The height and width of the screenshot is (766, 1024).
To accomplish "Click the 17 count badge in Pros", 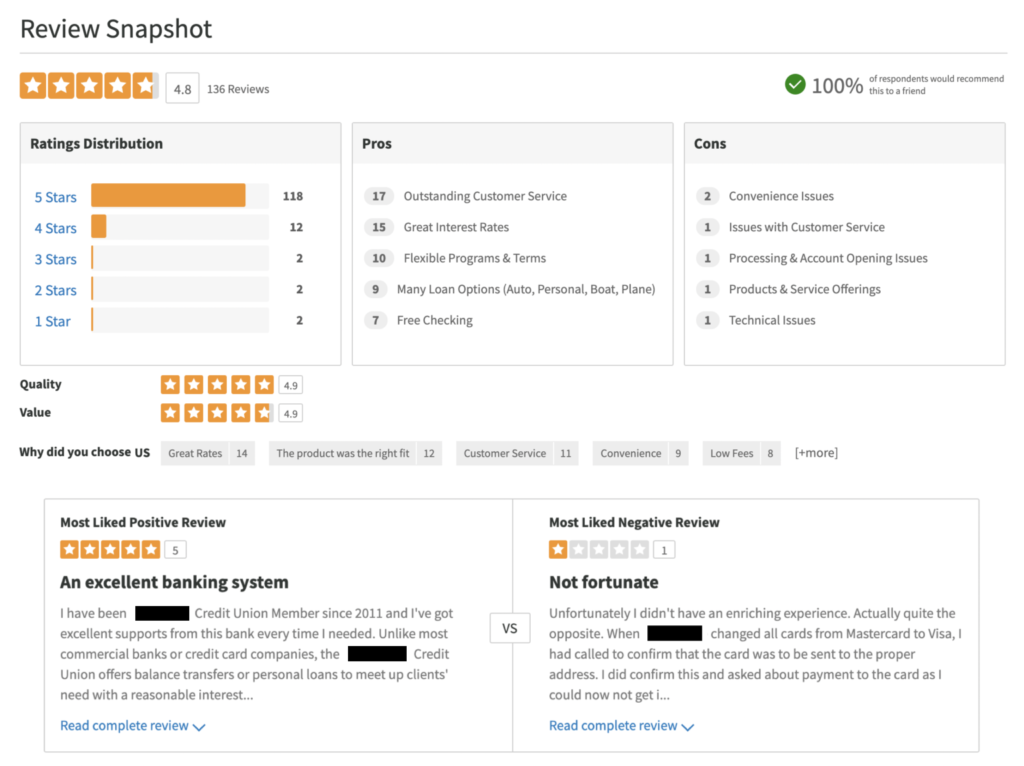I will (379, 196).
